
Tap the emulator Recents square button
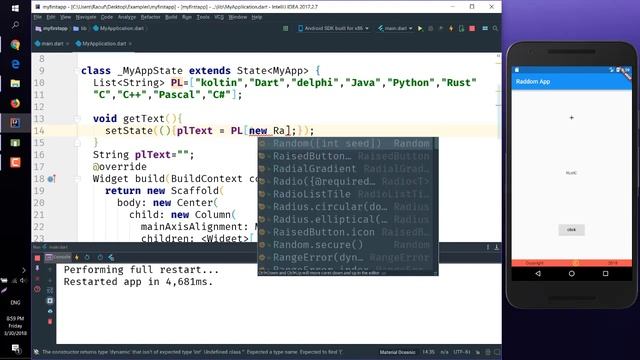click(605, 273)
